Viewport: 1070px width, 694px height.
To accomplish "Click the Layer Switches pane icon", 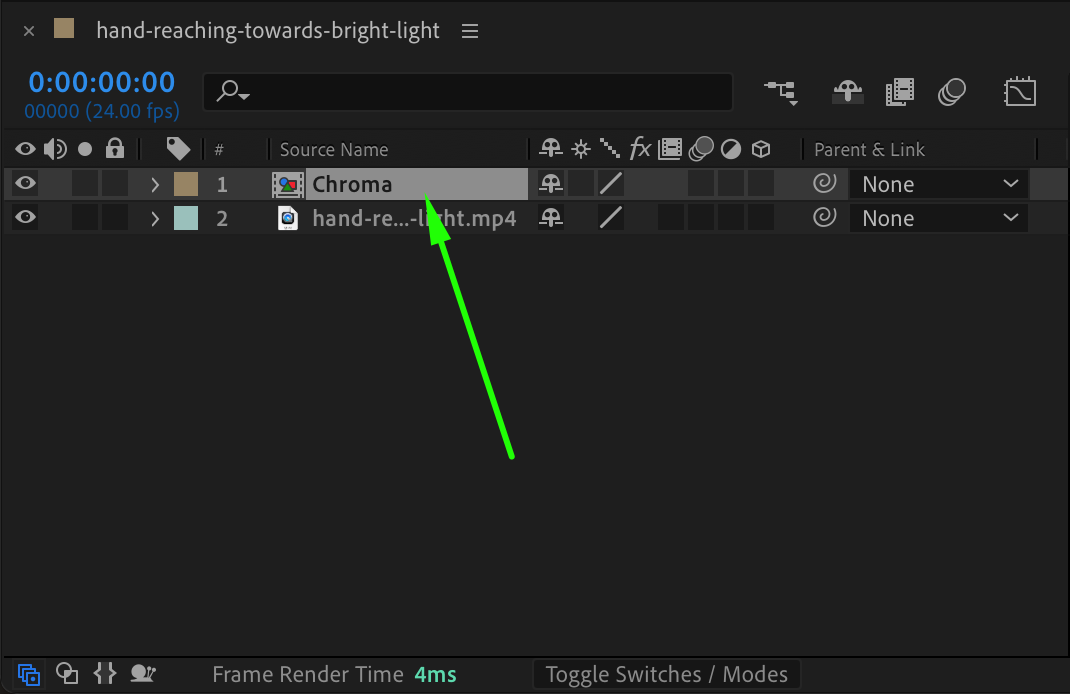I will point(29,674).
